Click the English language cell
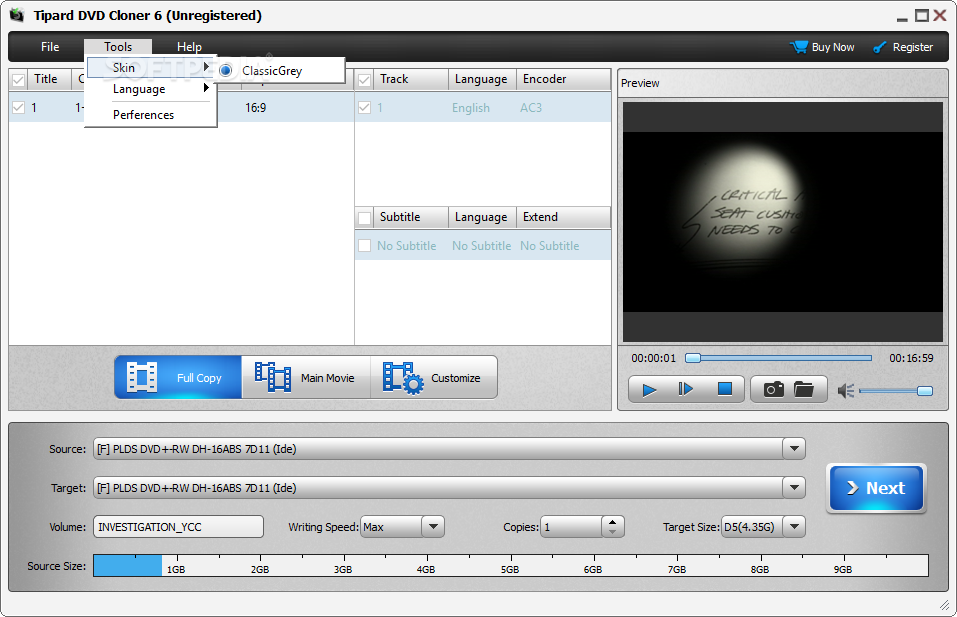 point(471,108)
